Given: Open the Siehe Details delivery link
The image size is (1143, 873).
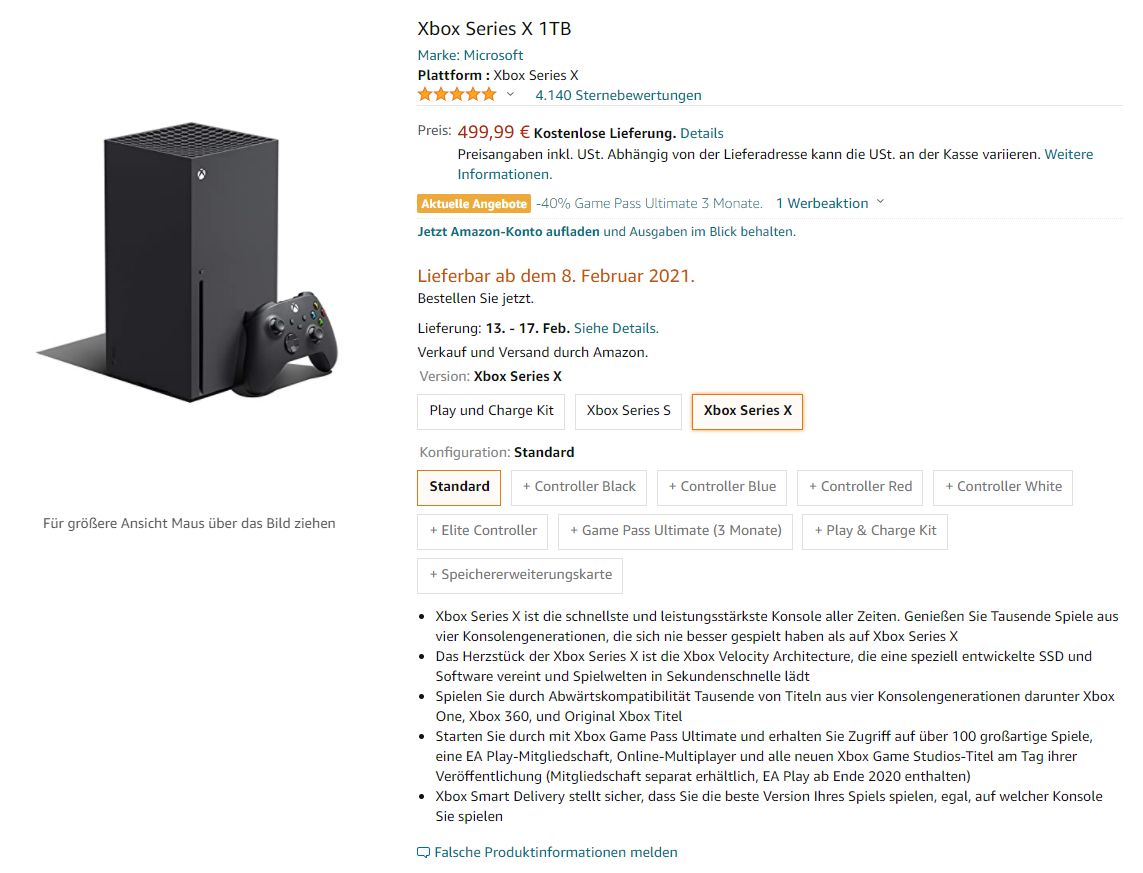Looking at the screenshot, I should (x=616, y=328).
